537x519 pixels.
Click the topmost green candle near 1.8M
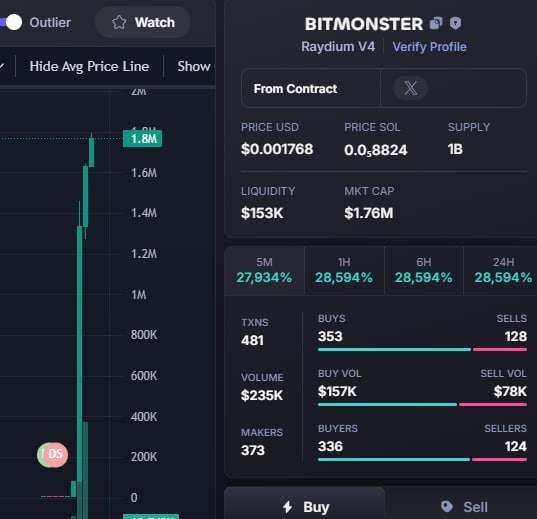91,152
